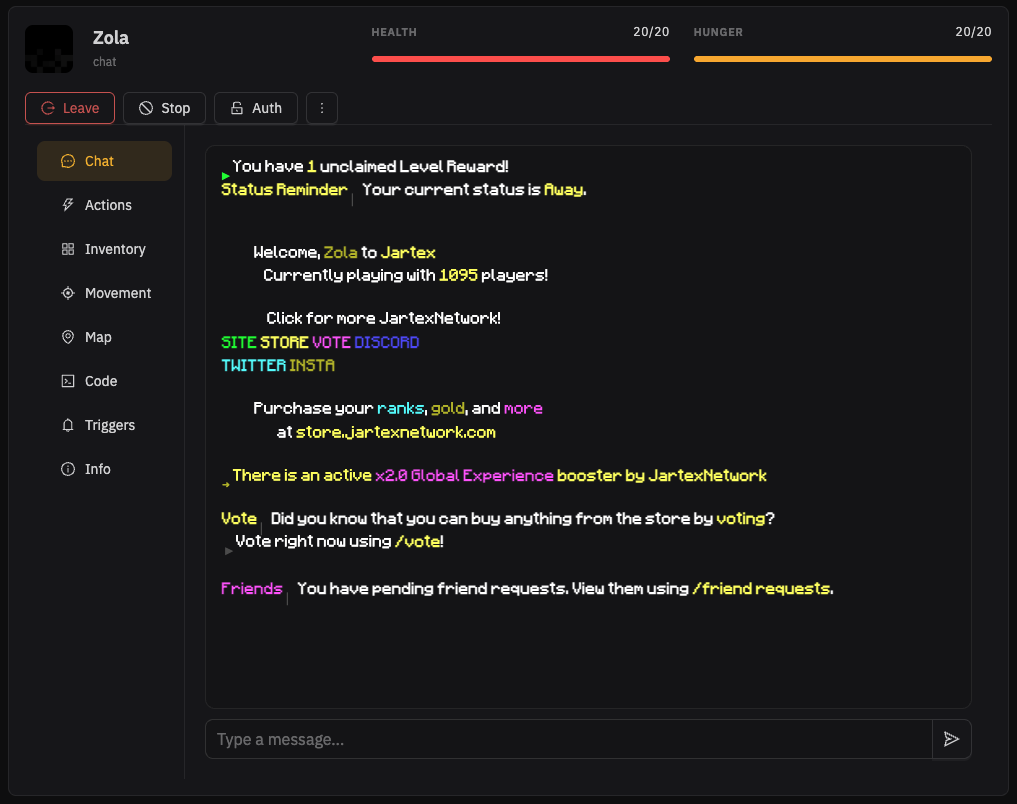The width and height of the screenshot is (1017, 804).
Task: Click the green SITE link in chat
Action: (239, 342)
